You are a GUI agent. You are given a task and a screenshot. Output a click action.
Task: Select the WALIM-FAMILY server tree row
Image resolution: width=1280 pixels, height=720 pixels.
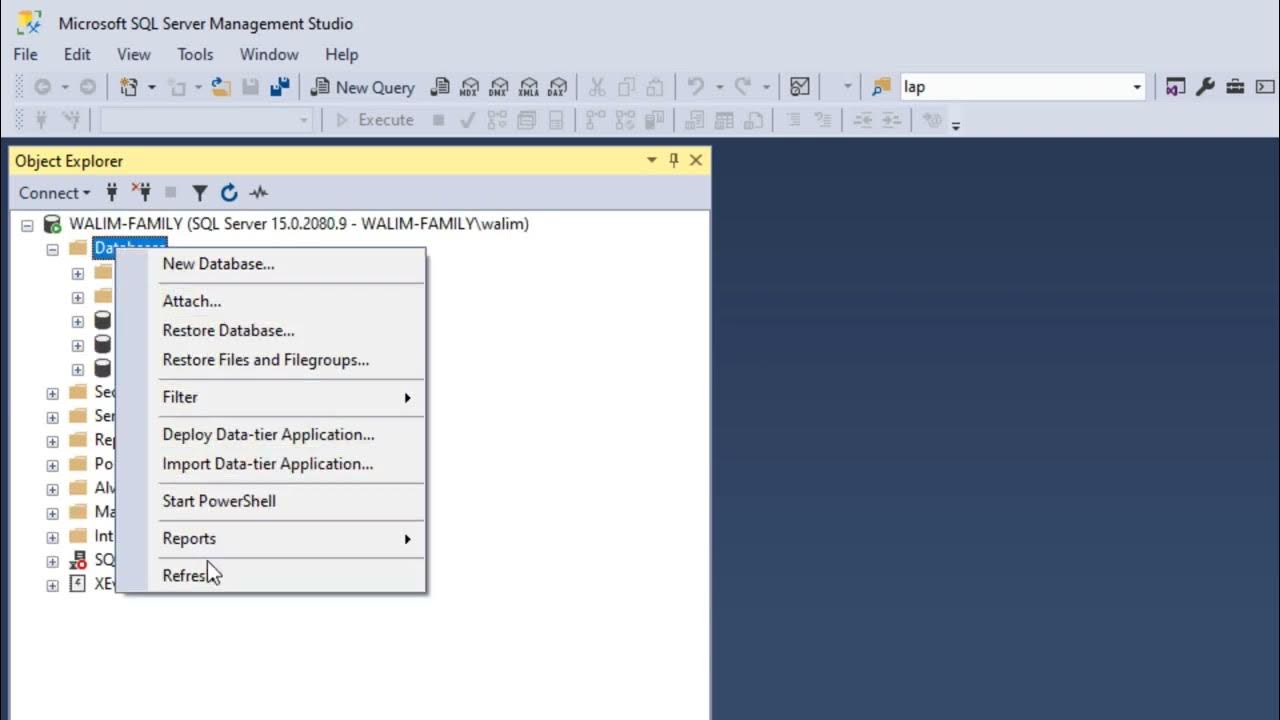299,224
